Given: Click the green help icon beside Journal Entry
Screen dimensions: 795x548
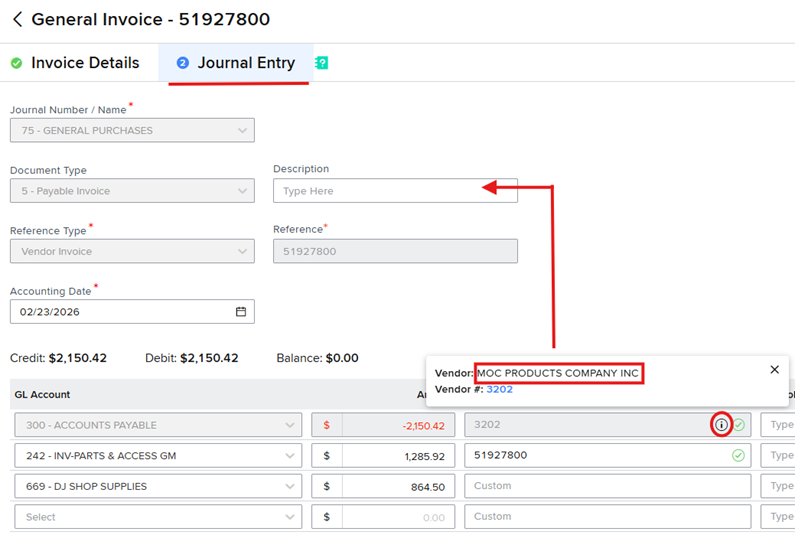Looking at the screenshot, I should pos(321,63).
